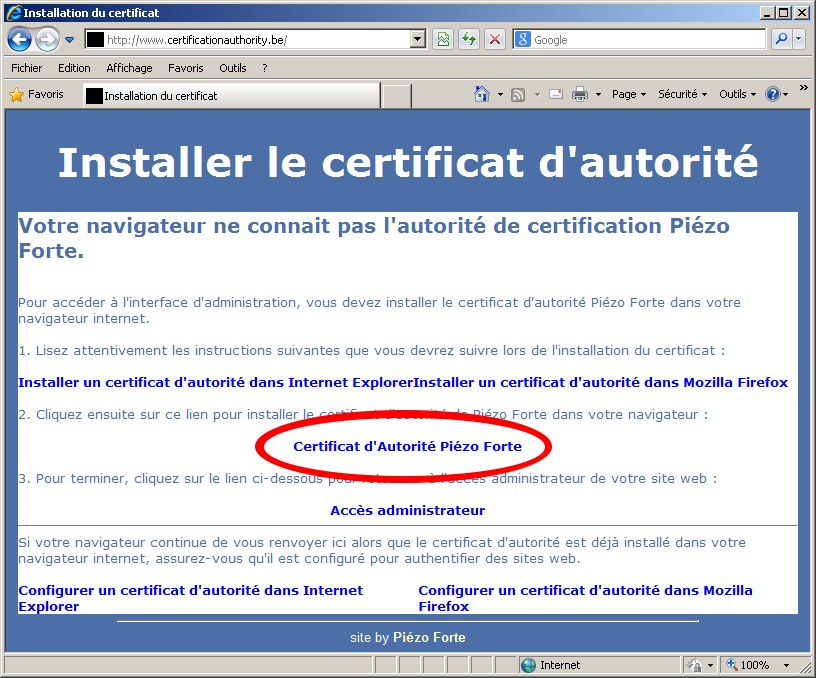Image resolution: width=816 pixels, height=678 pixels.
Task: Click the Forward navigation arrow
Action: [47, 40]
